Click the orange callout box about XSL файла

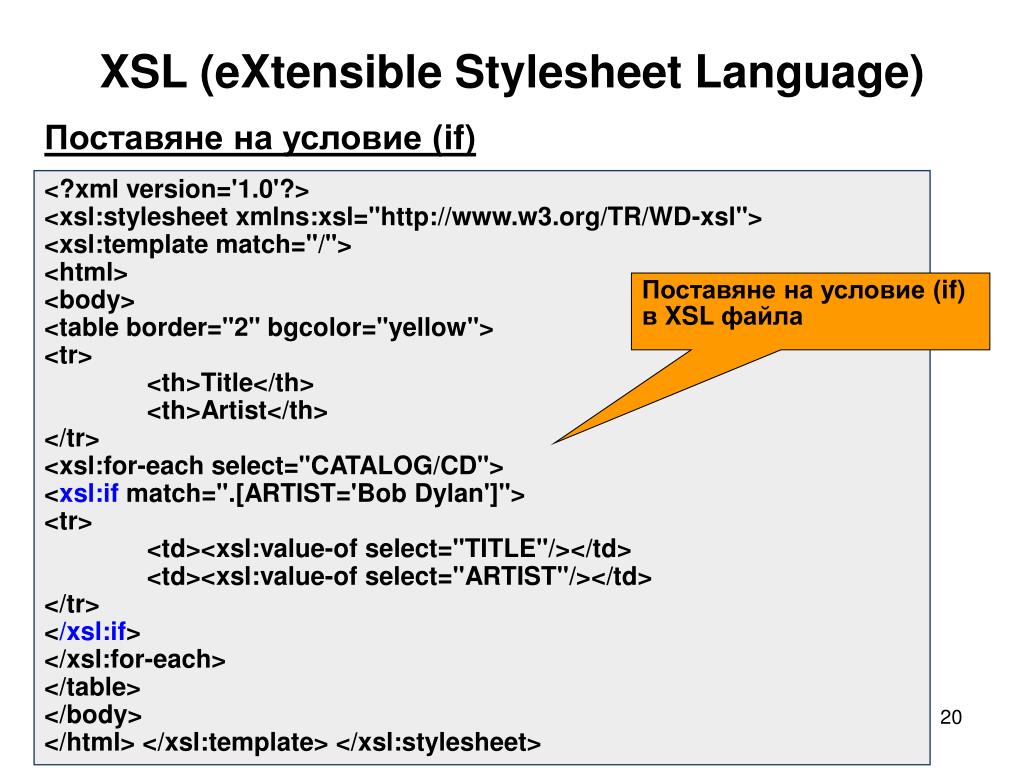[x=810, y=312]
